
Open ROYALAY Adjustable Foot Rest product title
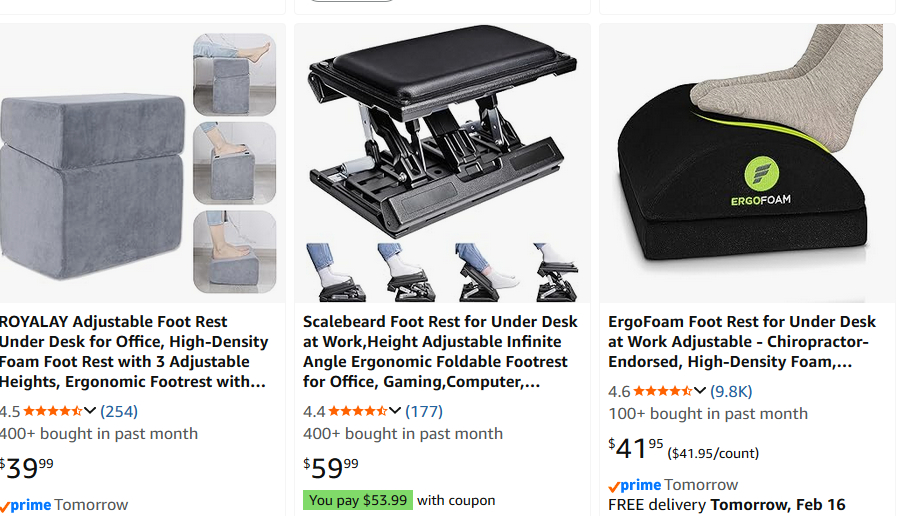coord(134,351)
